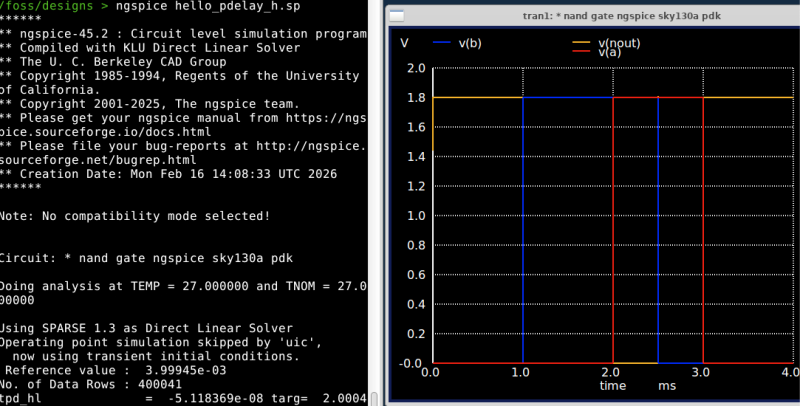
Task: Click the V unit label in plot
Action: click(x=404, y=43)
